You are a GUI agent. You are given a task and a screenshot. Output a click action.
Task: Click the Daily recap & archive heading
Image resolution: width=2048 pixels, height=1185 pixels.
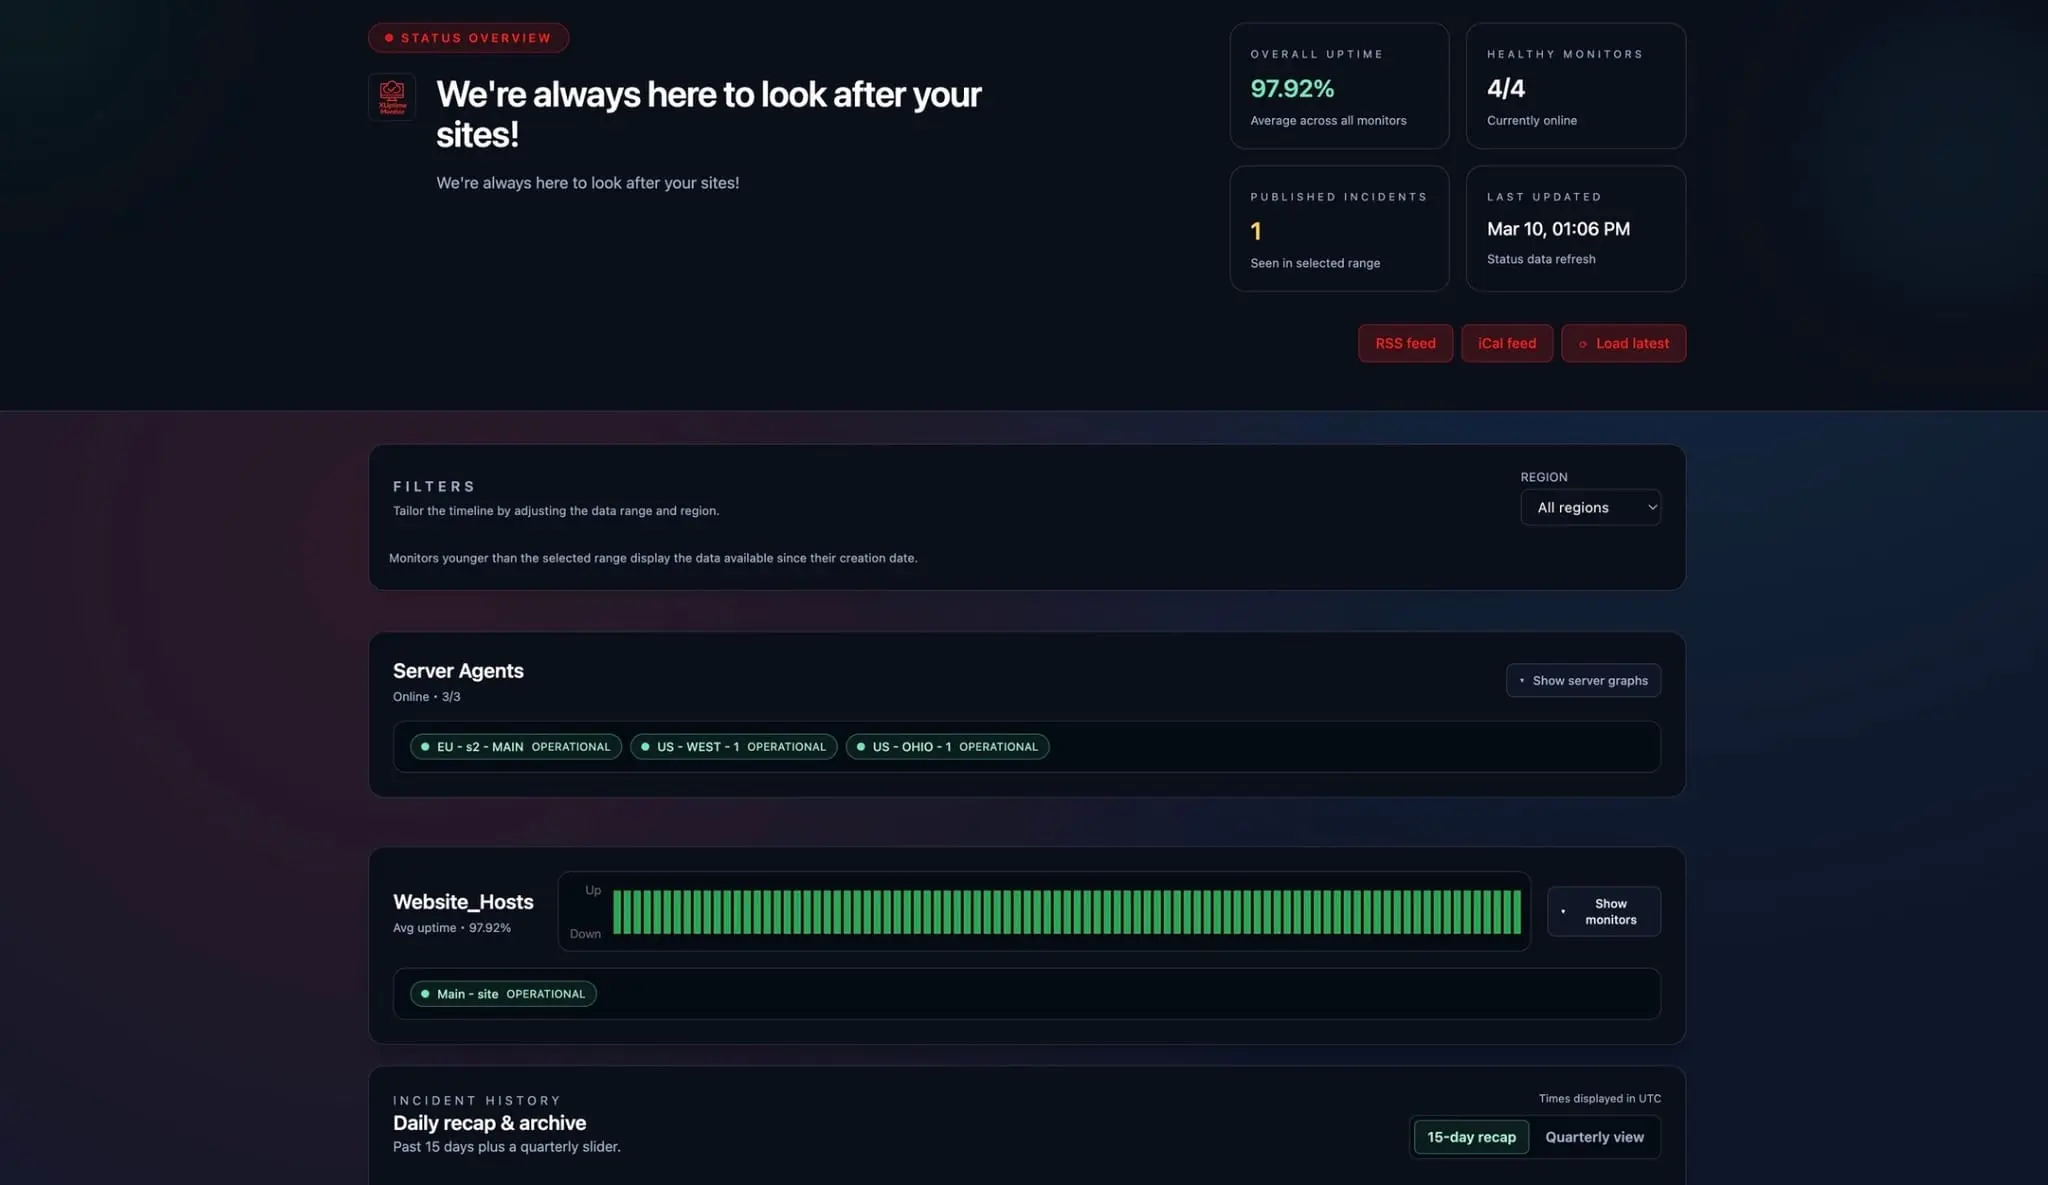489,1123
